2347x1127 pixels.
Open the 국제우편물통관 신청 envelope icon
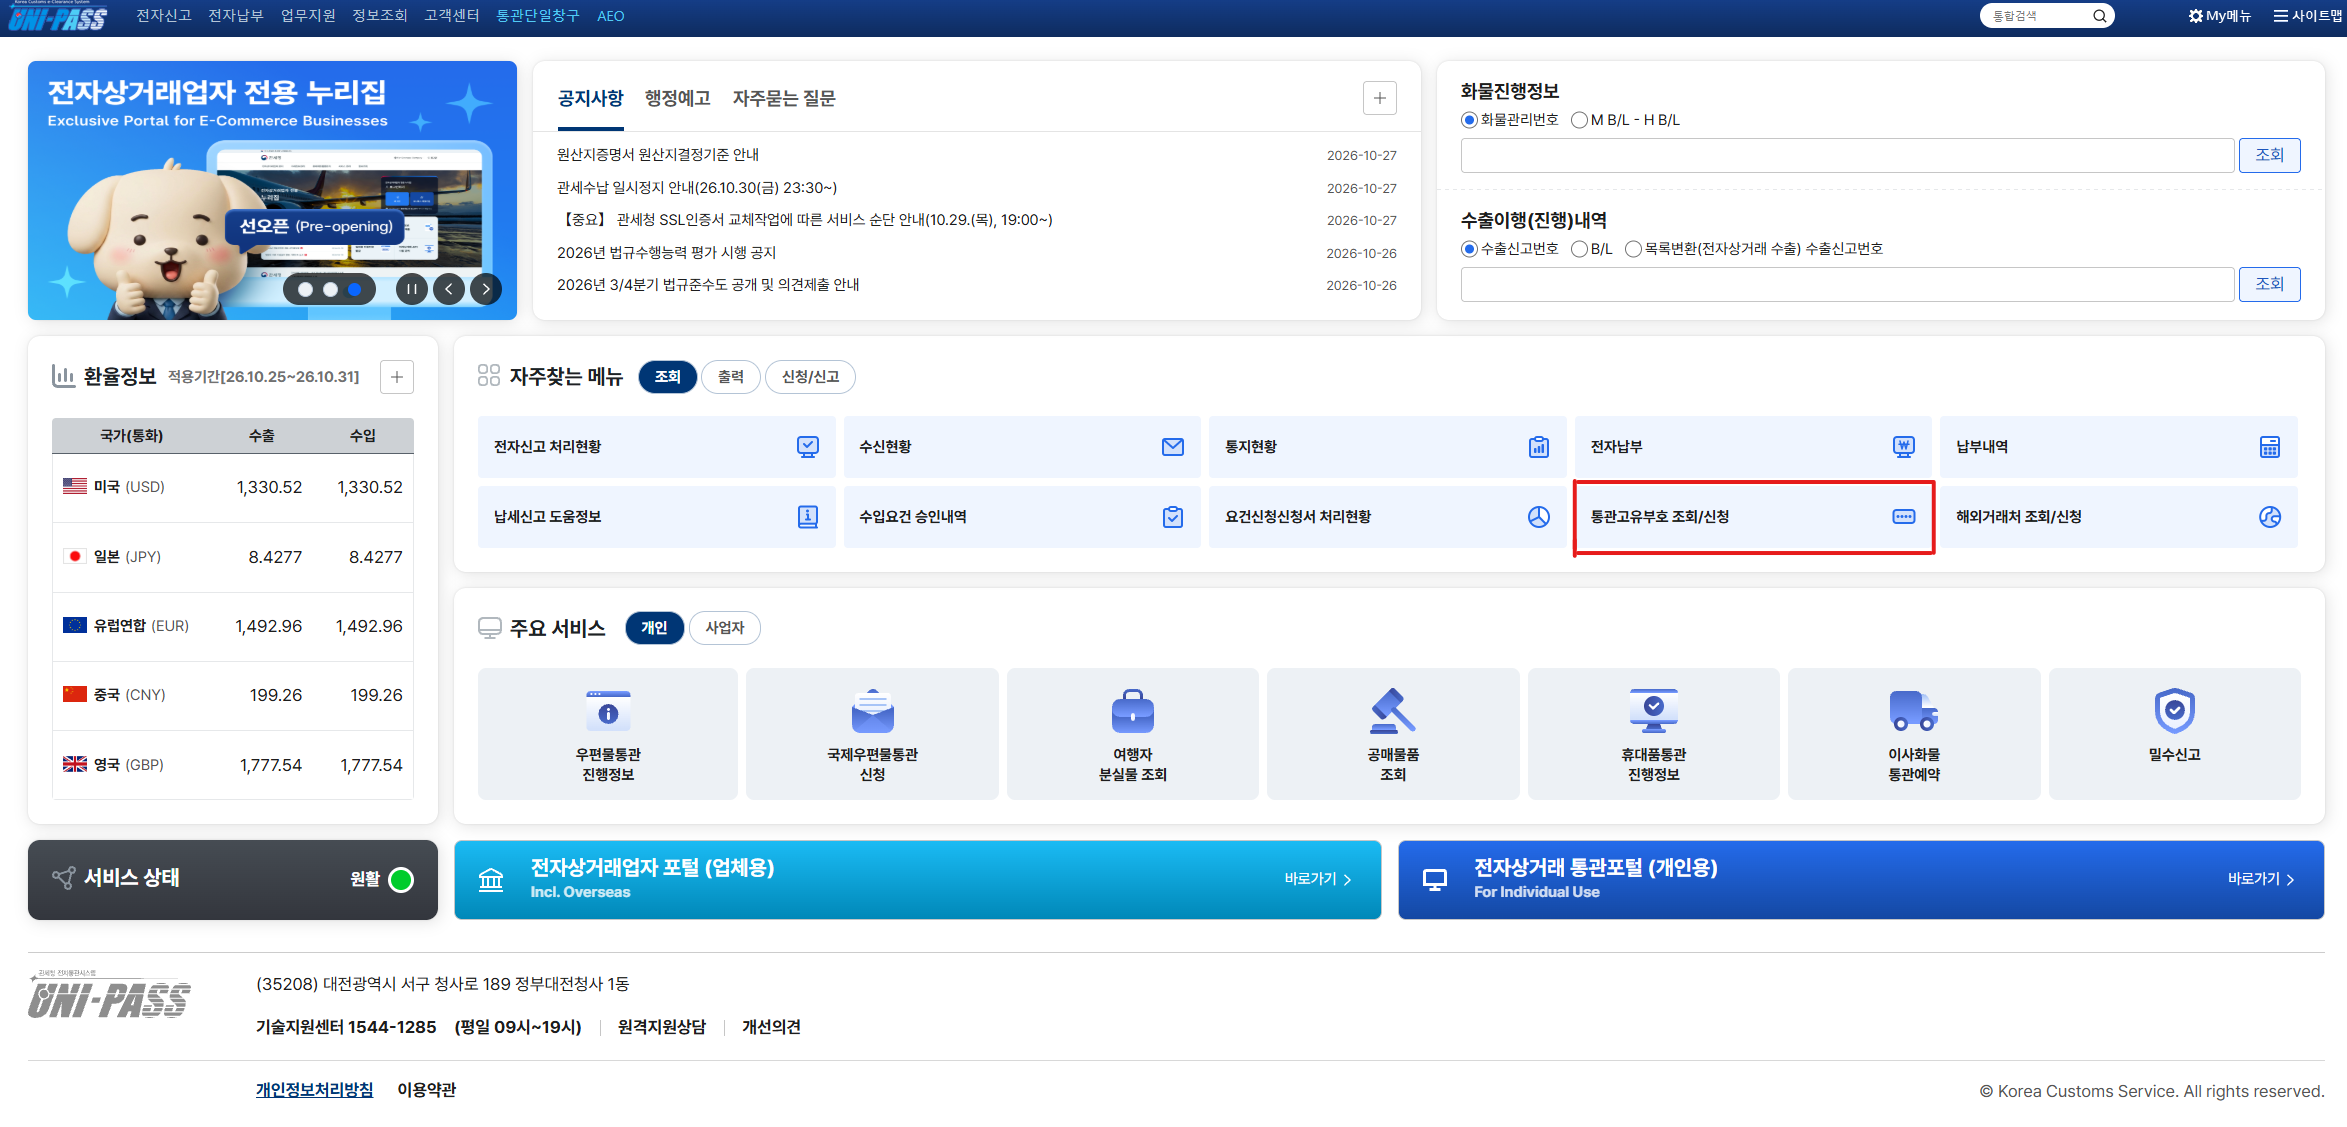click(872, 711)
